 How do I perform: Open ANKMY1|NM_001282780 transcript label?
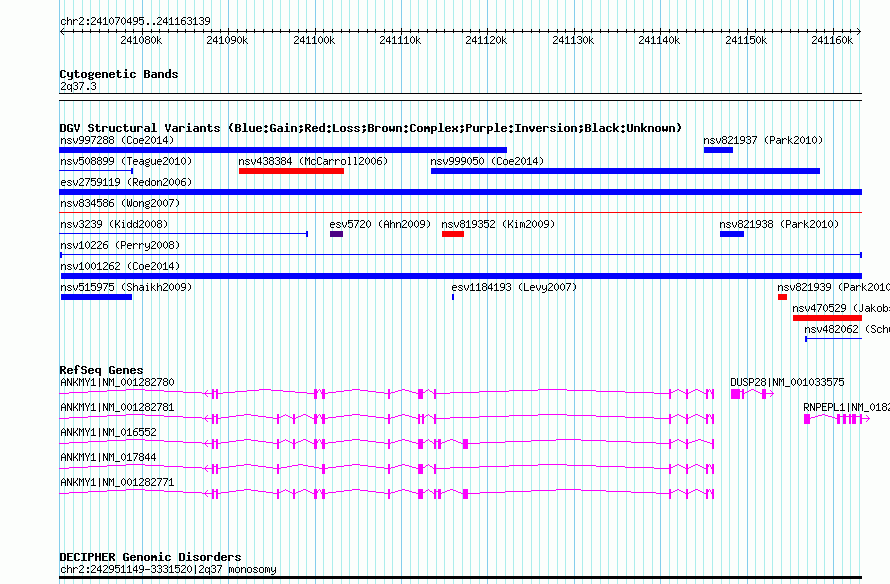(x=117, y=383)
